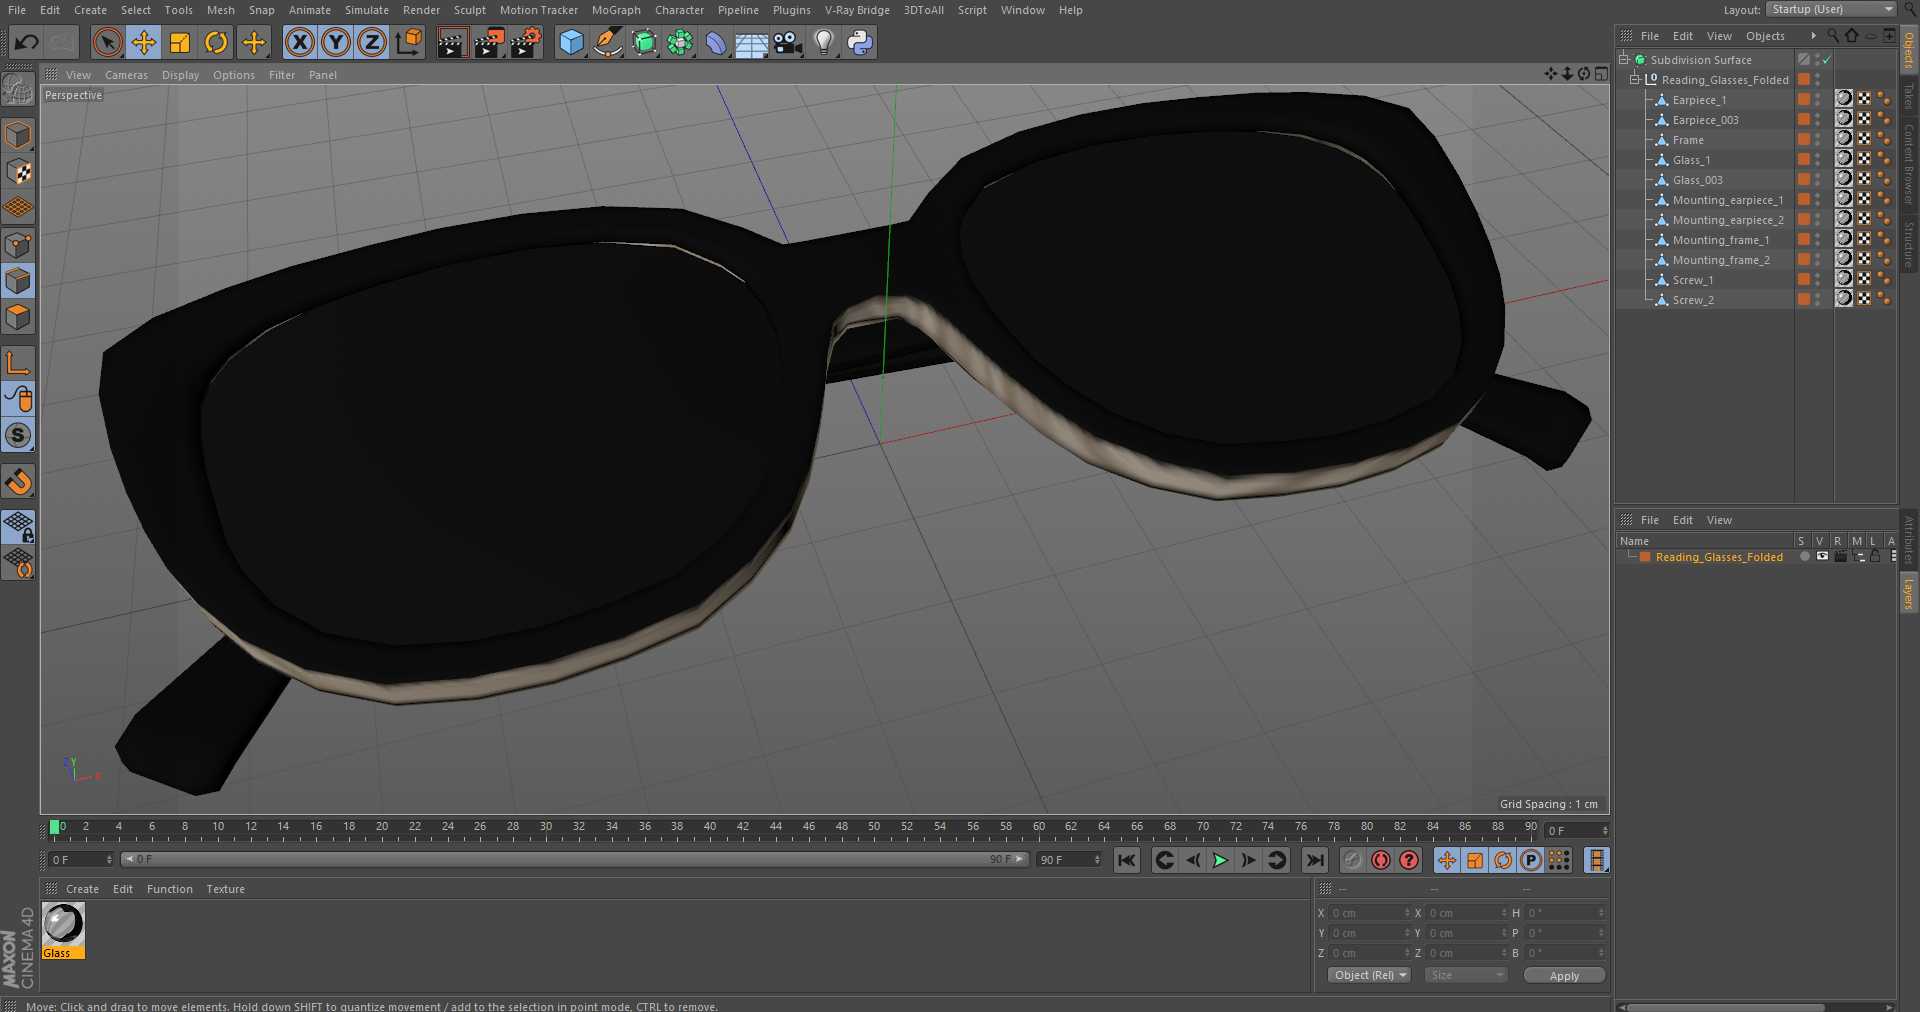Open the Array modeling objects icon
Viewport: 1920px width, 1012px height.
(680, 42)
